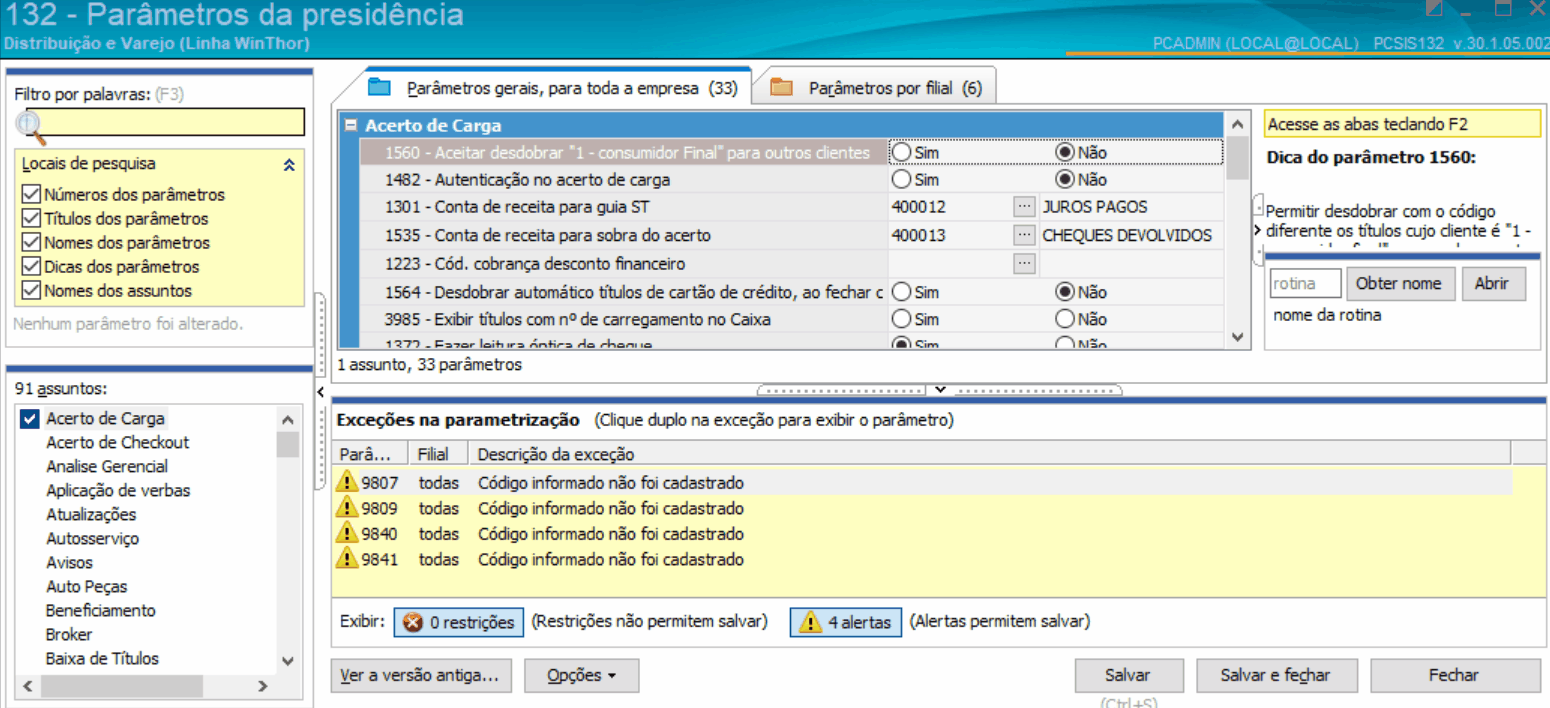Click the rotina input field
The width and height of the screenshot is (1550, 708).
pos(1306,284)
